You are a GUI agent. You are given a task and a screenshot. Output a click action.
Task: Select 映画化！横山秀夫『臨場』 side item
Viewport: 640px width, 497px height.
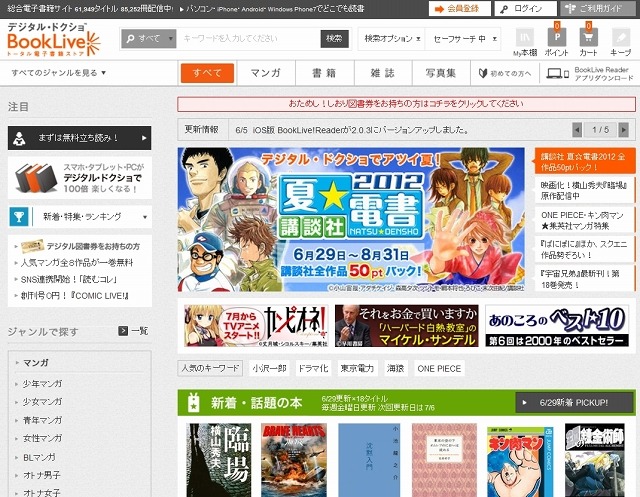tap(584, 191)
